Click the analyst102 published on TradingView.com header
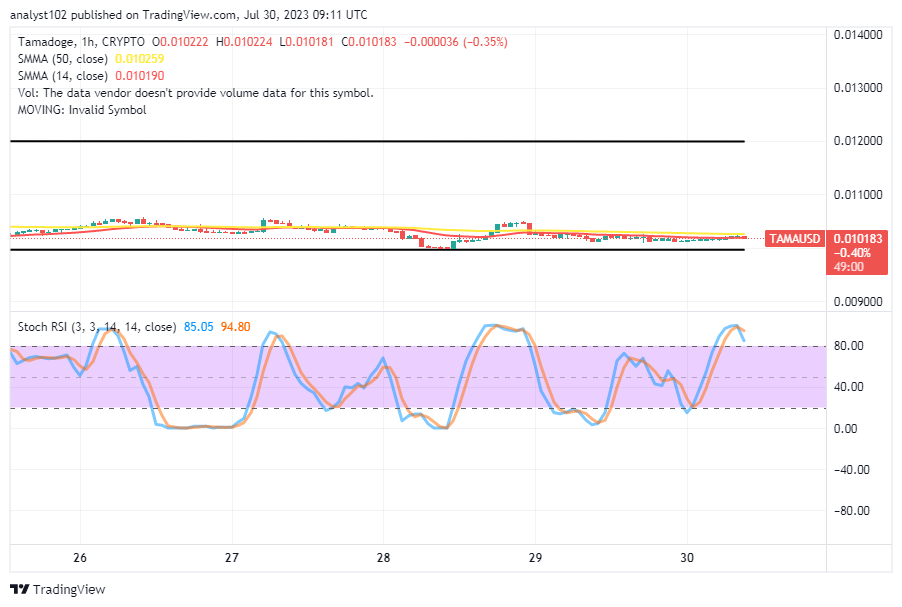The image size is (902, 607). (x=189, y=15)
